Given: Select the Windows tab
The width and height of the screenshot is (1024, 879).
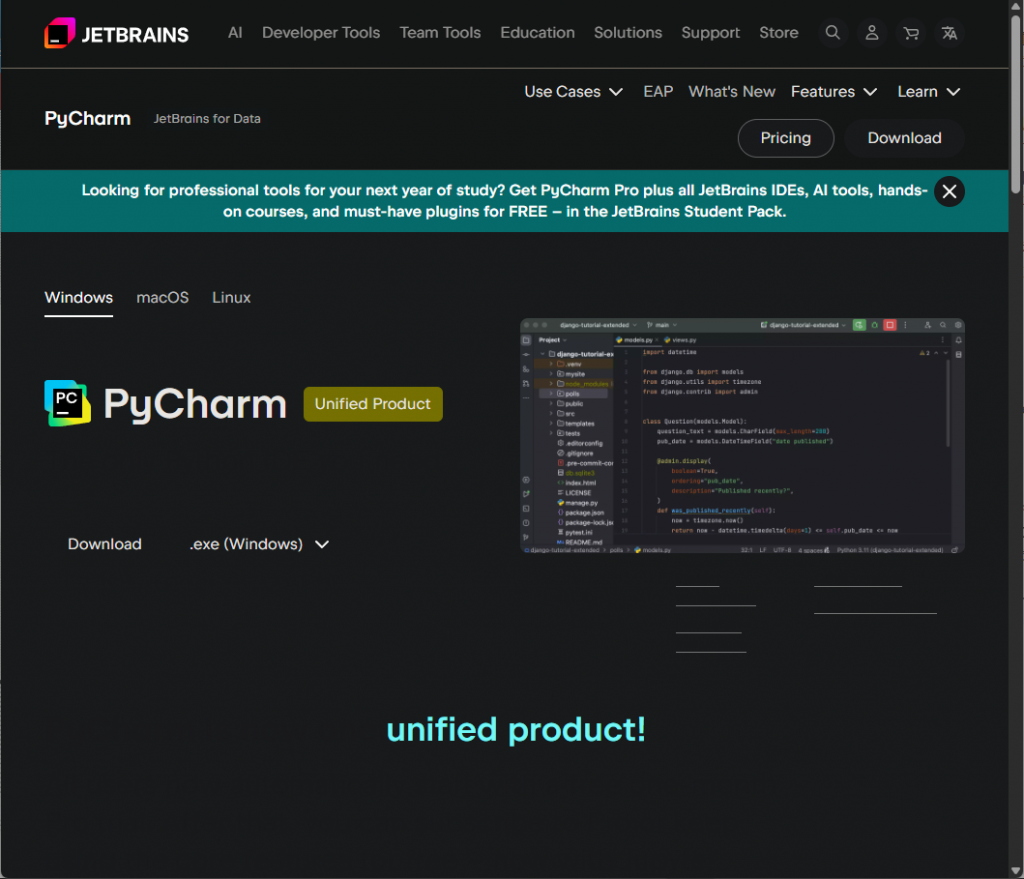Looking at the screenshot, I should click(x=78, y=298).
